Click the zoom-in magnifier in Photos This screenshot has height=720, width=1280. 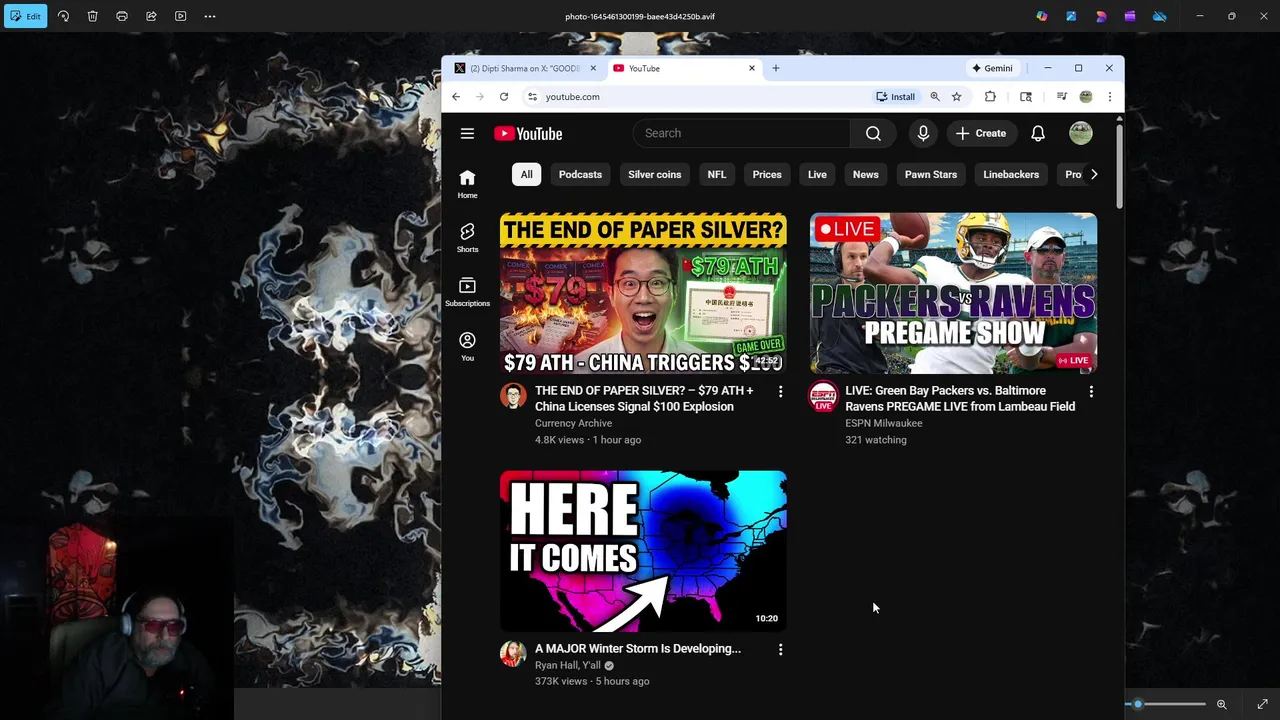click(1221, 704)
